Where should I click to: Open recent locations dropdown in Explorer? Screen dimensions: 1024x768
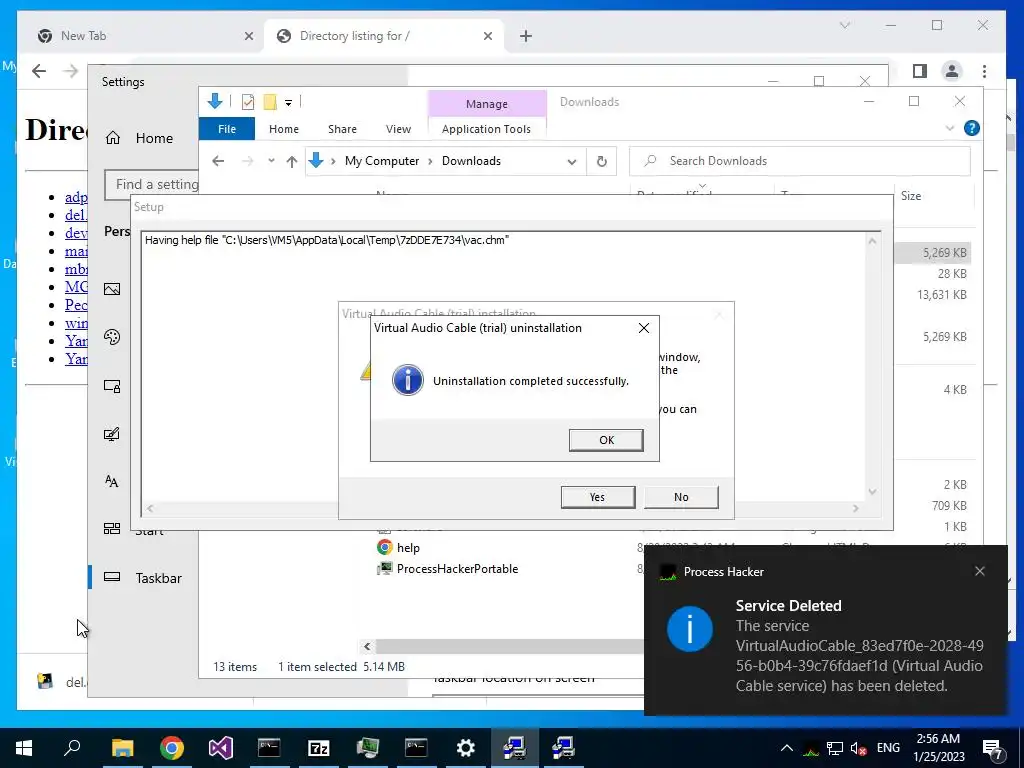click(271, 161)
